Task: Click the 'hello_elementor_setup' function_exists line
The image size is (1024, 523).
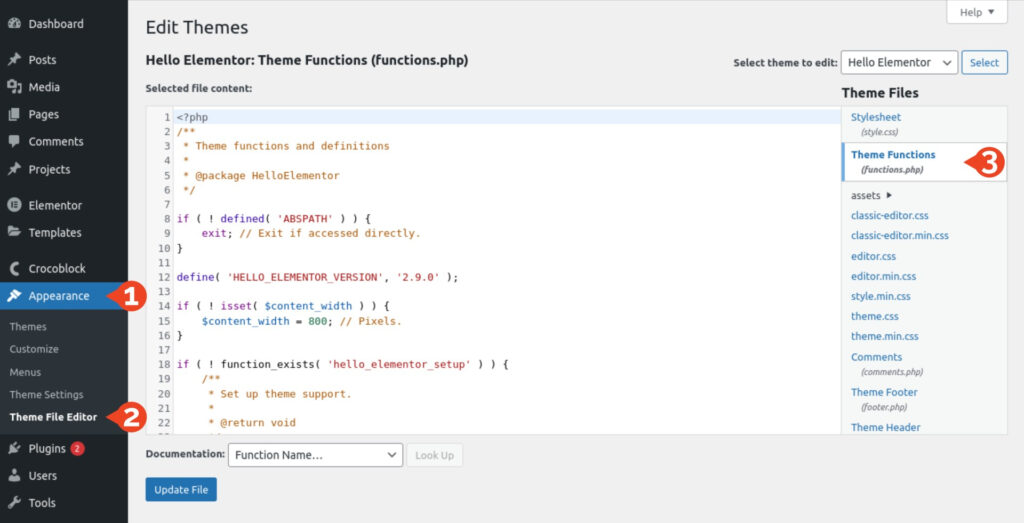Action: 342,364
